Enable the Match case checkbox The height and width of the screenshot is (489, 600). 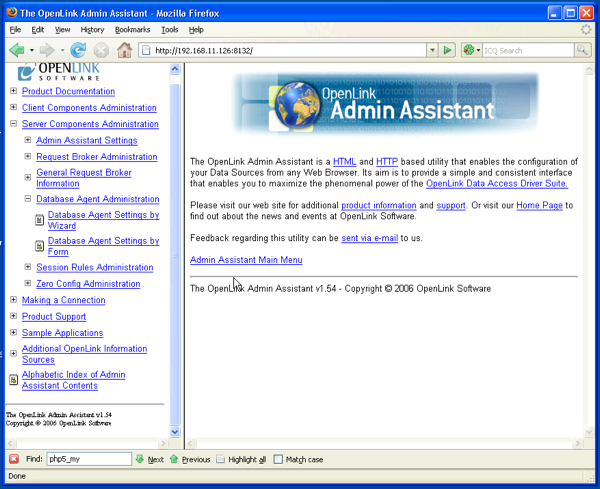pos(278,459)
